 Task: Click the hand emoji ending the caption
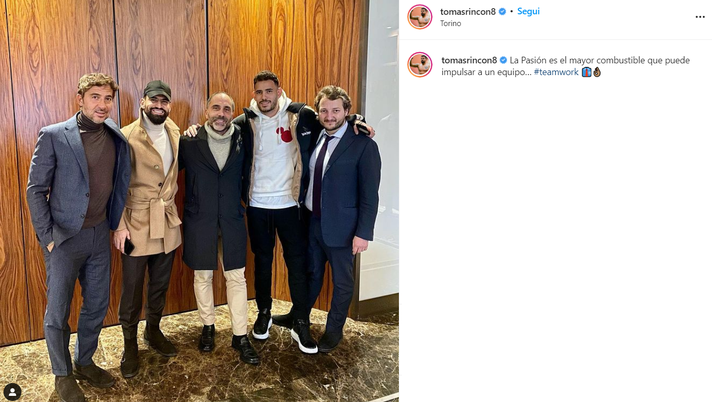[597, 72]
